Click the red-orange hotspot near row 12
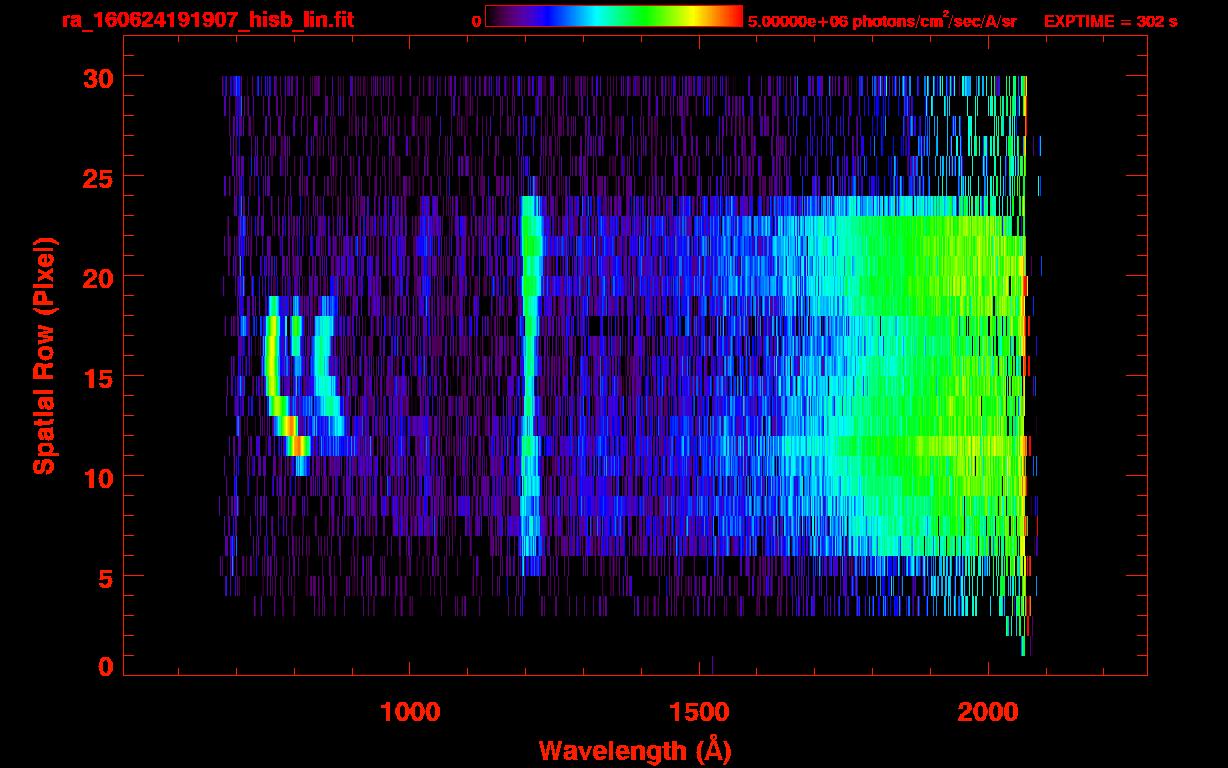The height and width of the screenshot is (768, 1228). [290, 426]
